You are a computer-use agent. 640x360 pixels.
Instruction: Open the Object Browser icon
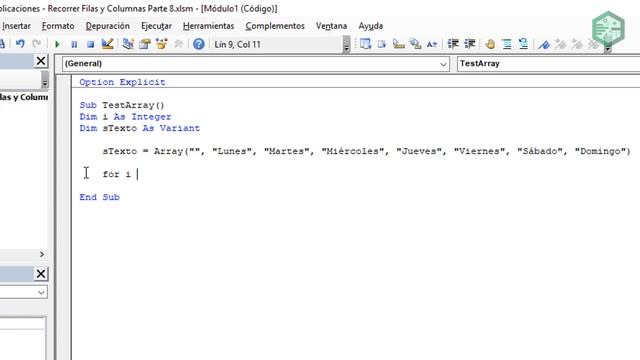coord(162,44)
